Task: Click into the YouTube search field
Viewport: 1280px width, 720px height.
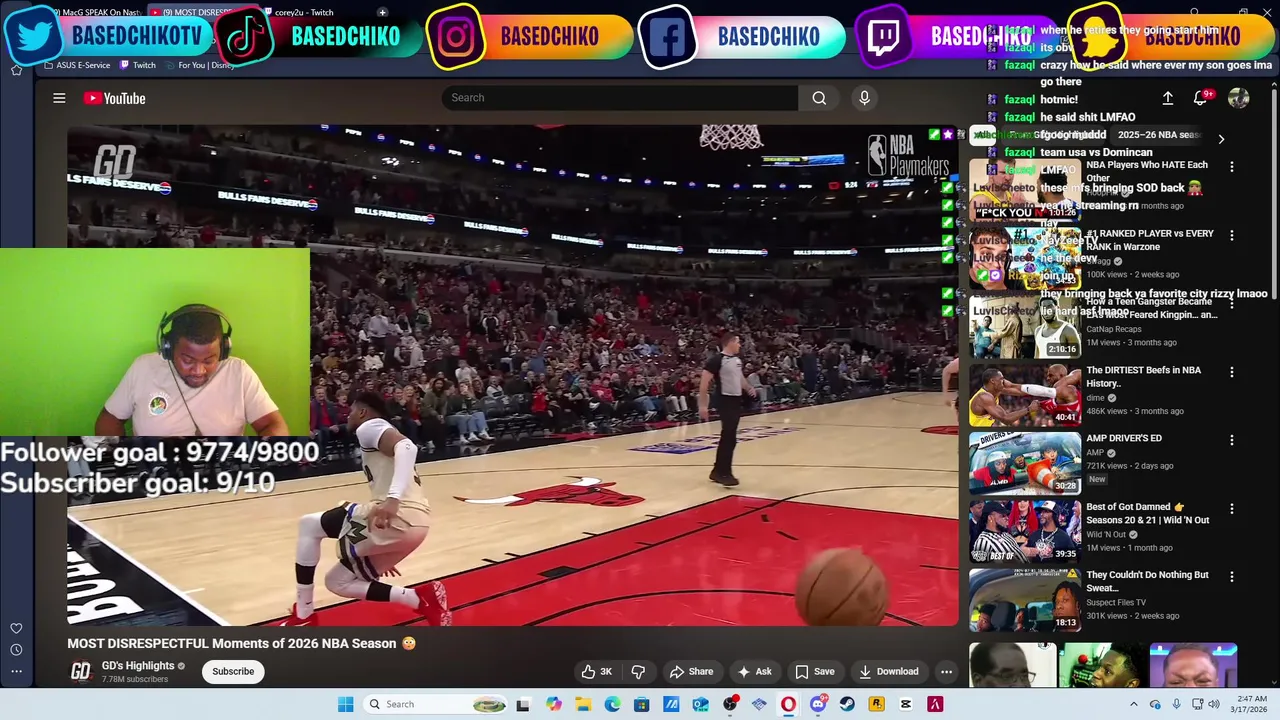Action: coord(620,98)
